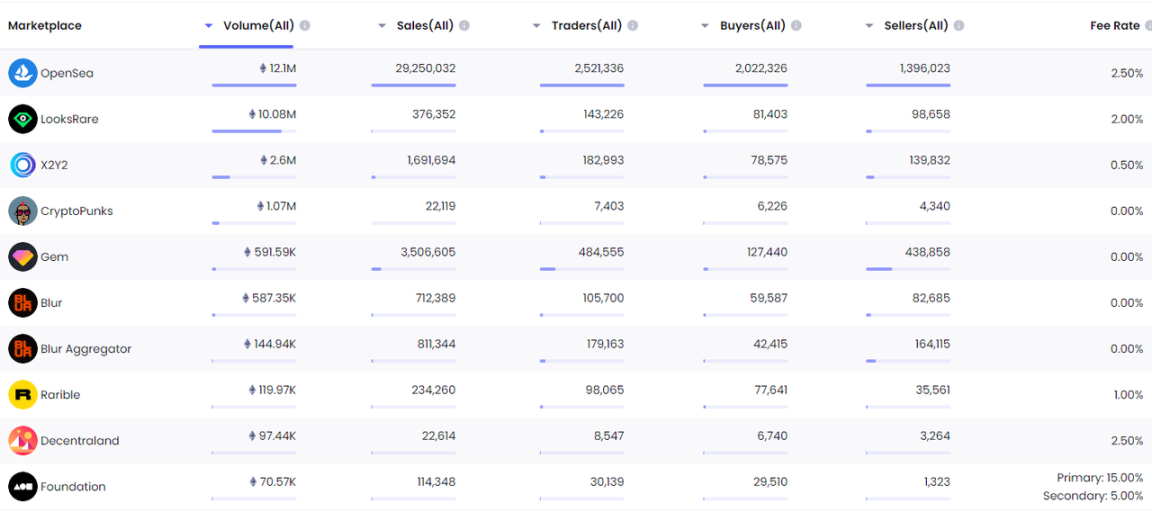Viewport: 1152px width, 512px height.
Task: Click the Decentraland logo icon
Action: click(22, 441)
